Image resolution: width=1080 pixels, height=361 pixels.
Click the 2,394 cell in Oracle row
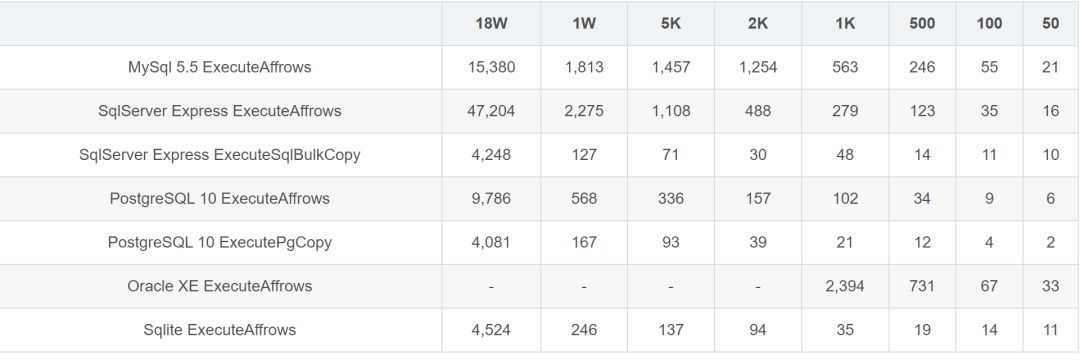pyautogui.click(x=844, y=286)
